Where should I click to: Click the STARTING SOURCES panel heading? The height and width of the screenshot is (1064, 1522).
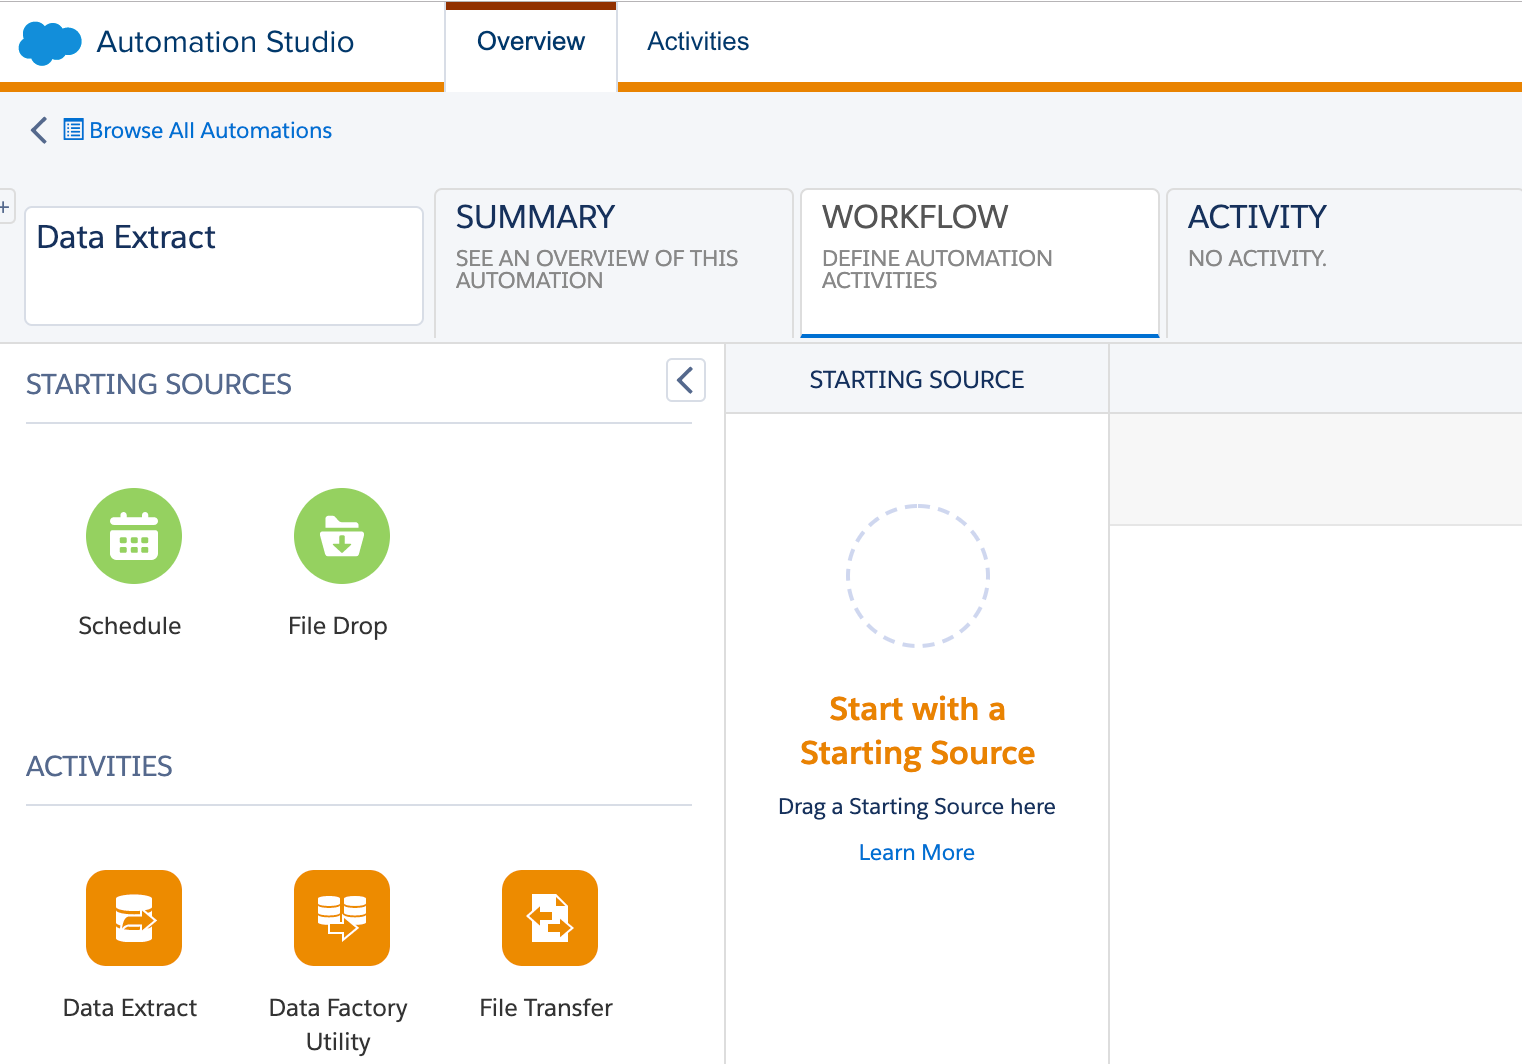point(159,384)
